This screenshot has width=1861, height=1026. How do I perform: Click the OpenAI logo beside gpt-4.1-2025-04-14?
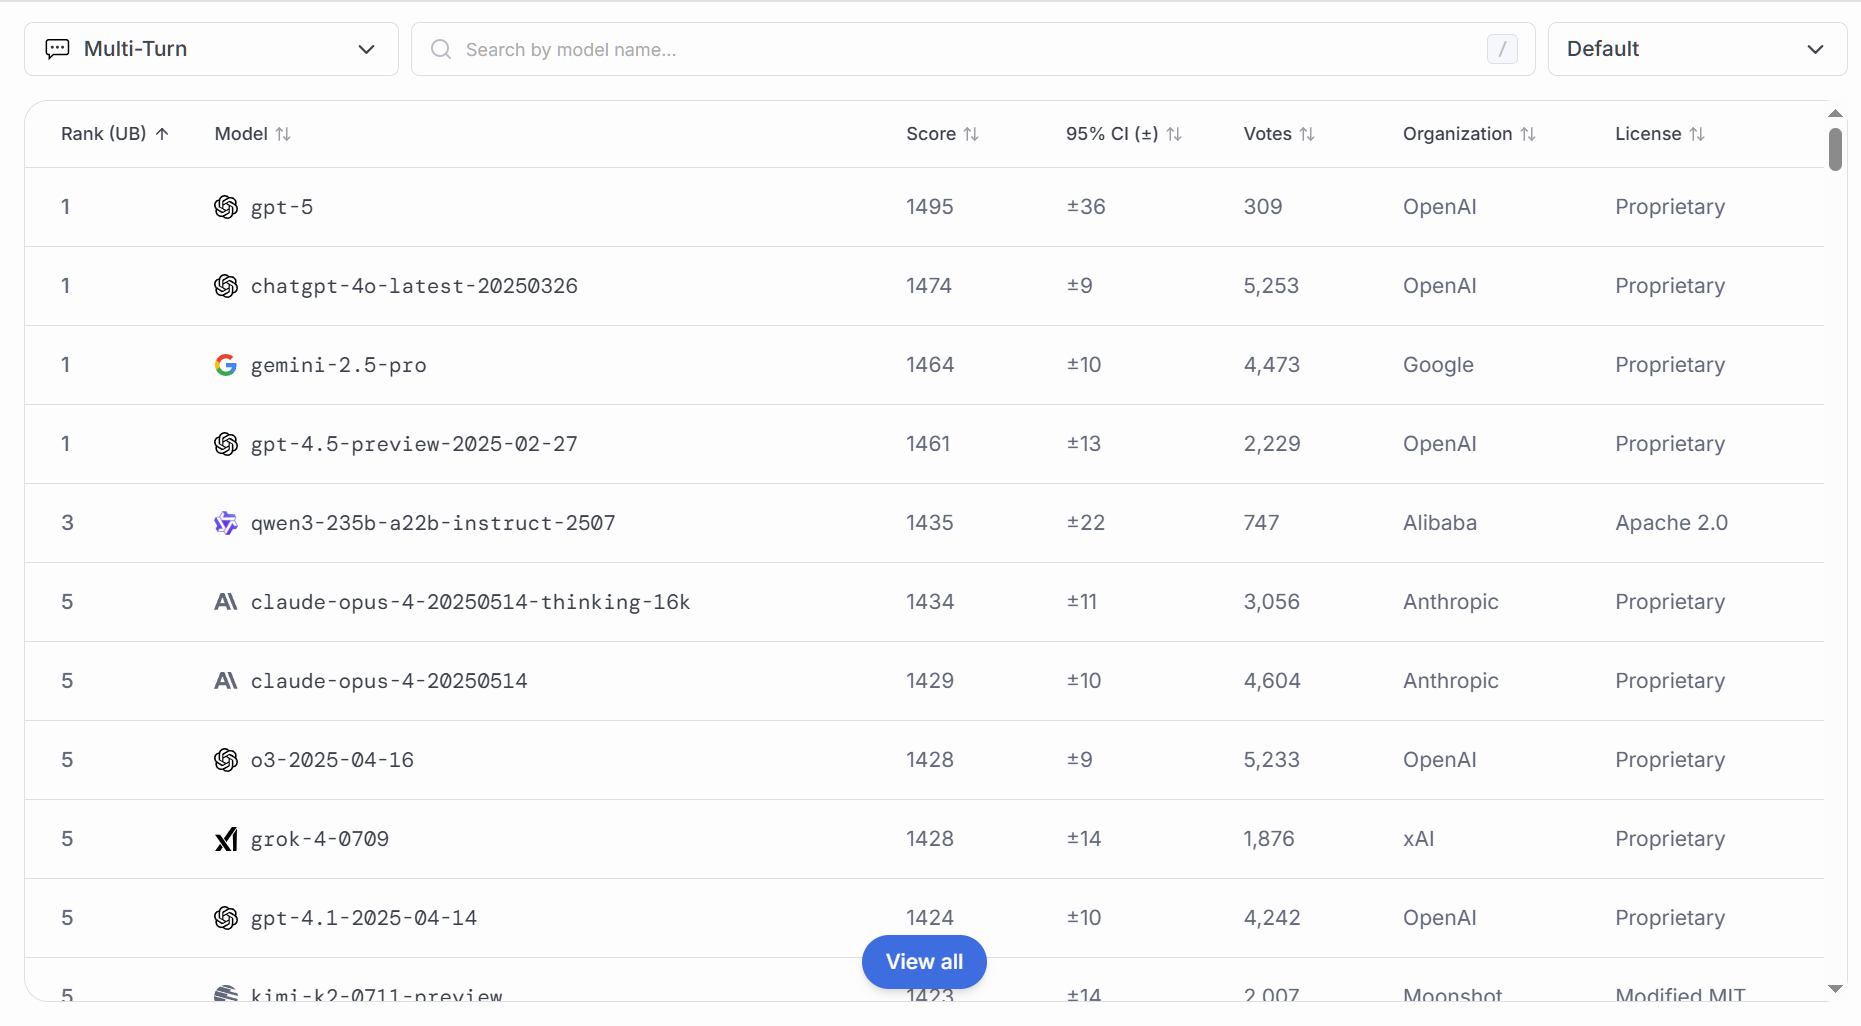(226, 918)
